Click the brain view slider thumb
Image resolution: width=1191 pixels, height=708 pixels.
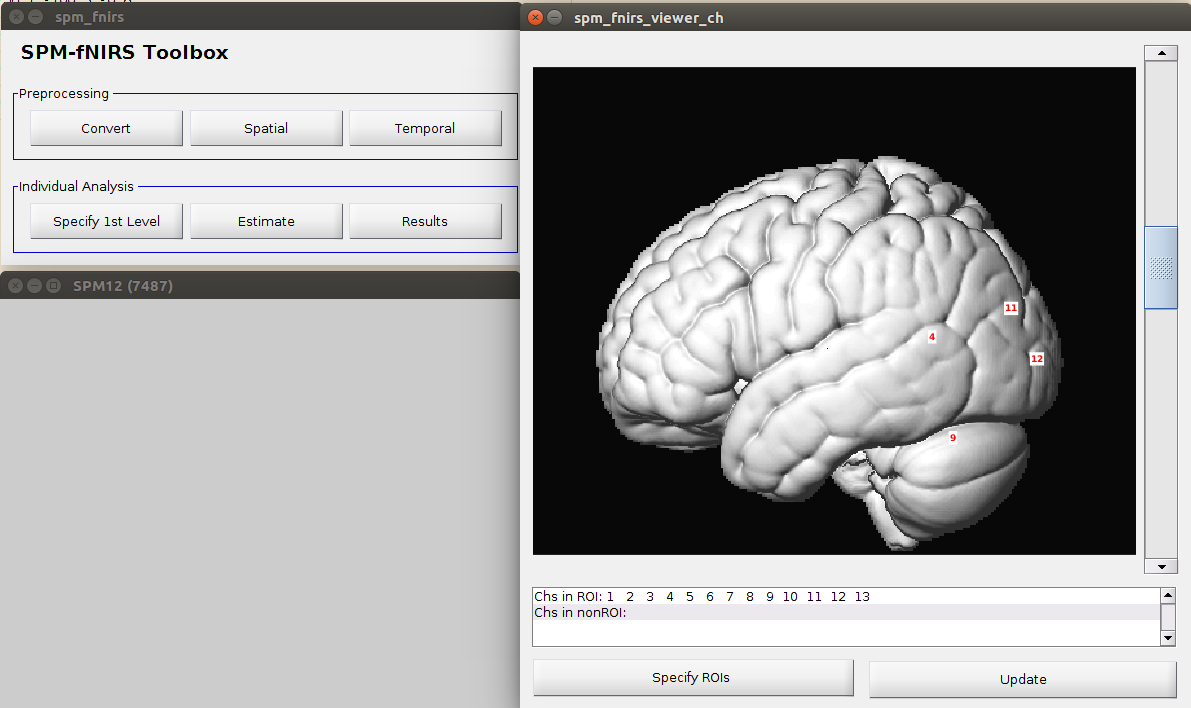tap(1160, 268)
